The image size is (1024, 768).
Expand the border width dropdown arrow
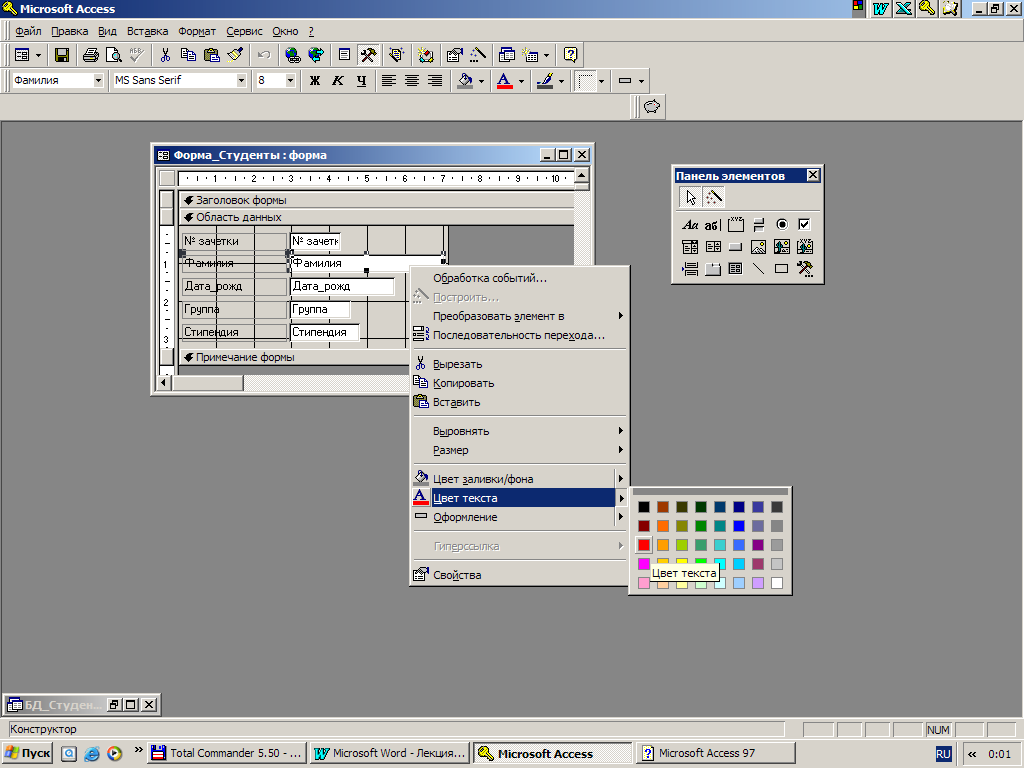[x=601, y=81]
